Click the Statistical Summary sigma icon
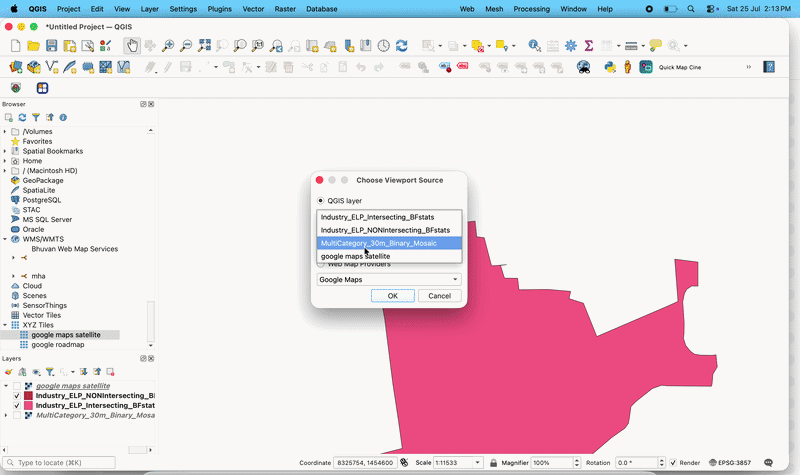800x475 pixels. (x=589, y=46)
